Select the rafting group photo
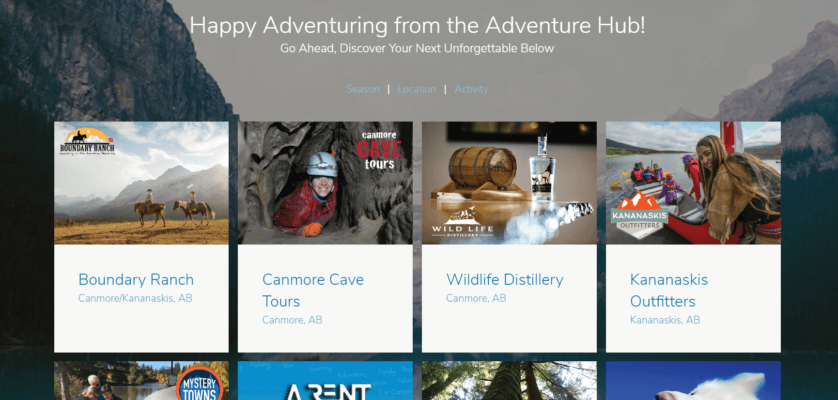Viewport: 838px width, 400px height. coord(693,183)
